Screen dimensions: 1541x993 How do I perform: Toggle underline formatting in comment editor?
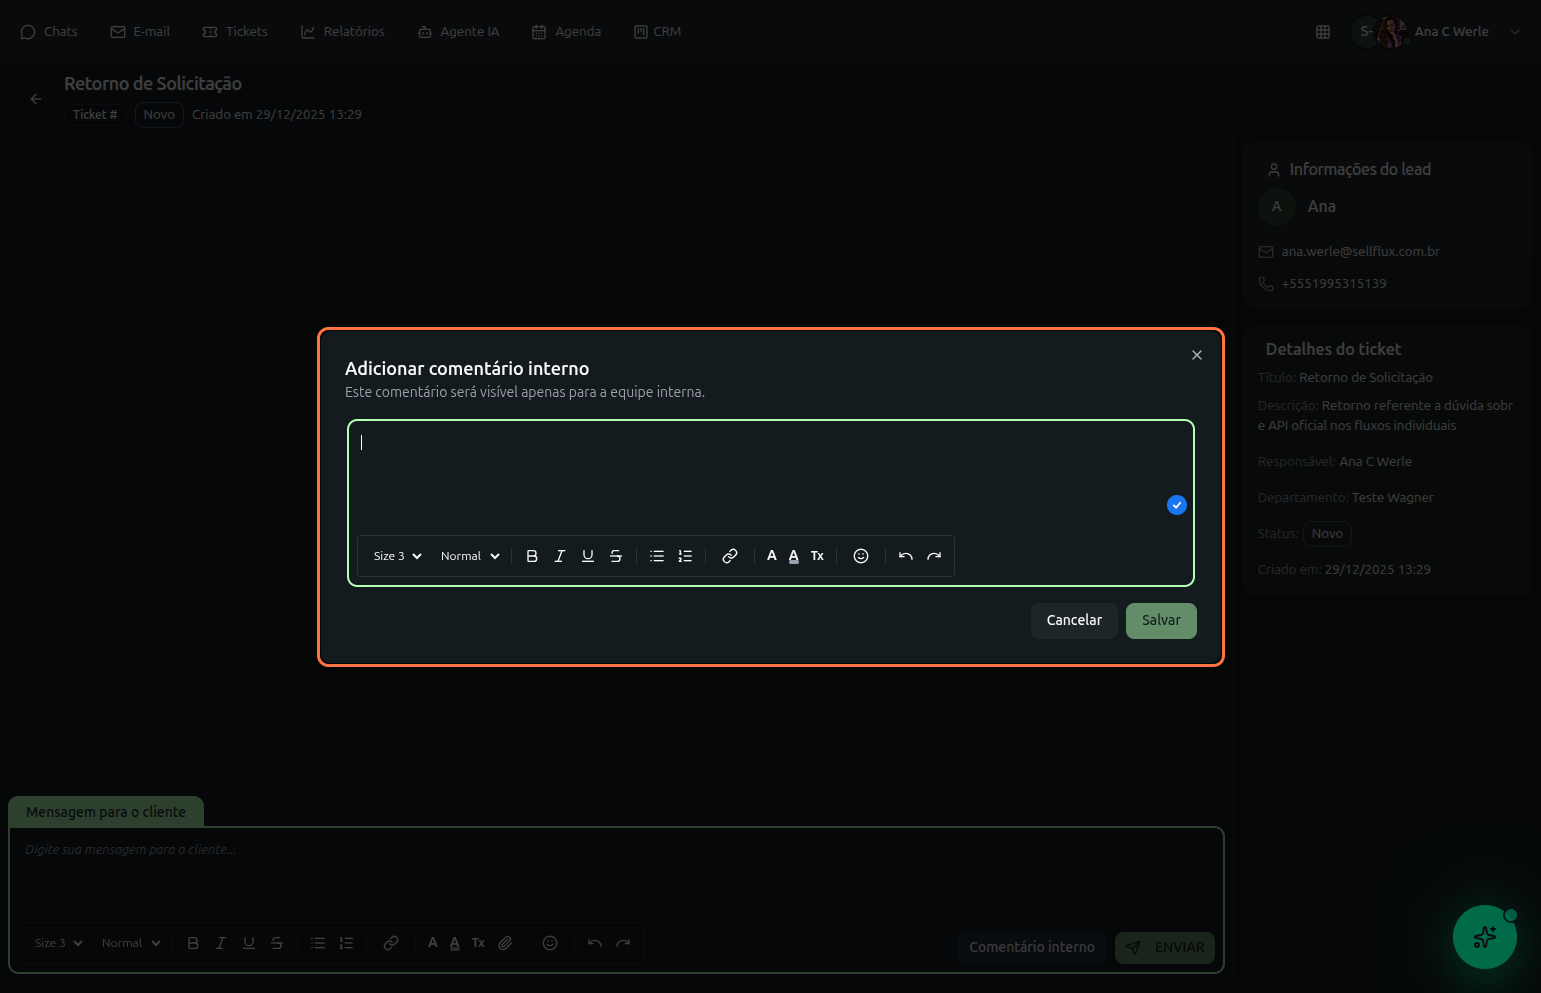pos(588,556)
